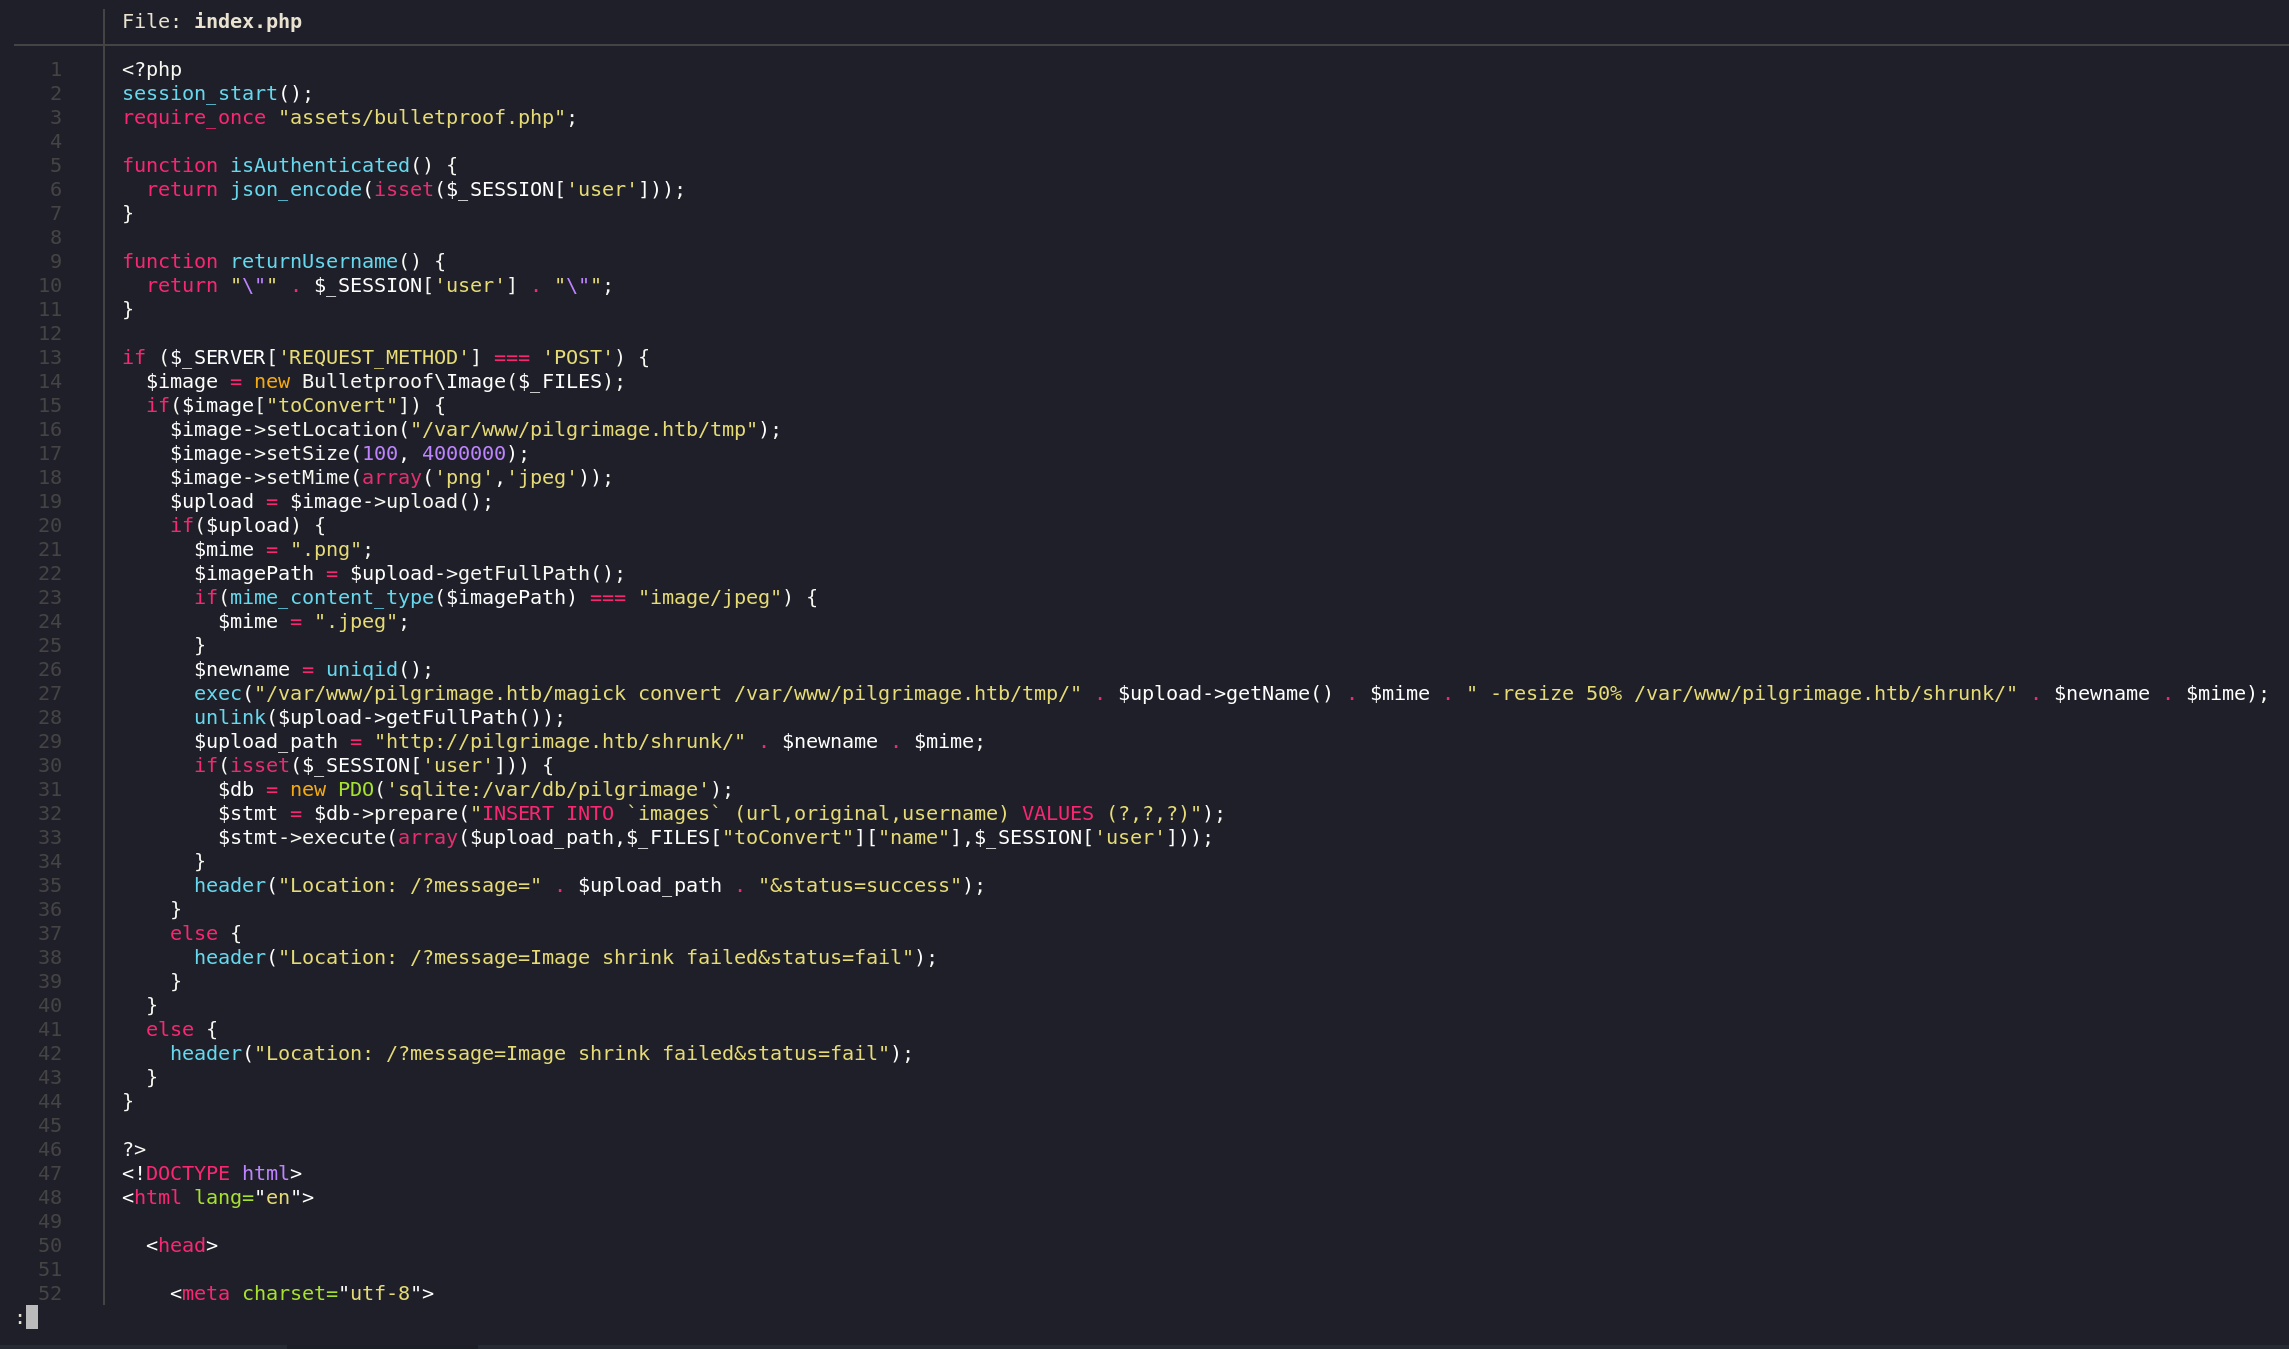Click the "http://pilgrimage.htb/shrunk/" string

(560, 741)
